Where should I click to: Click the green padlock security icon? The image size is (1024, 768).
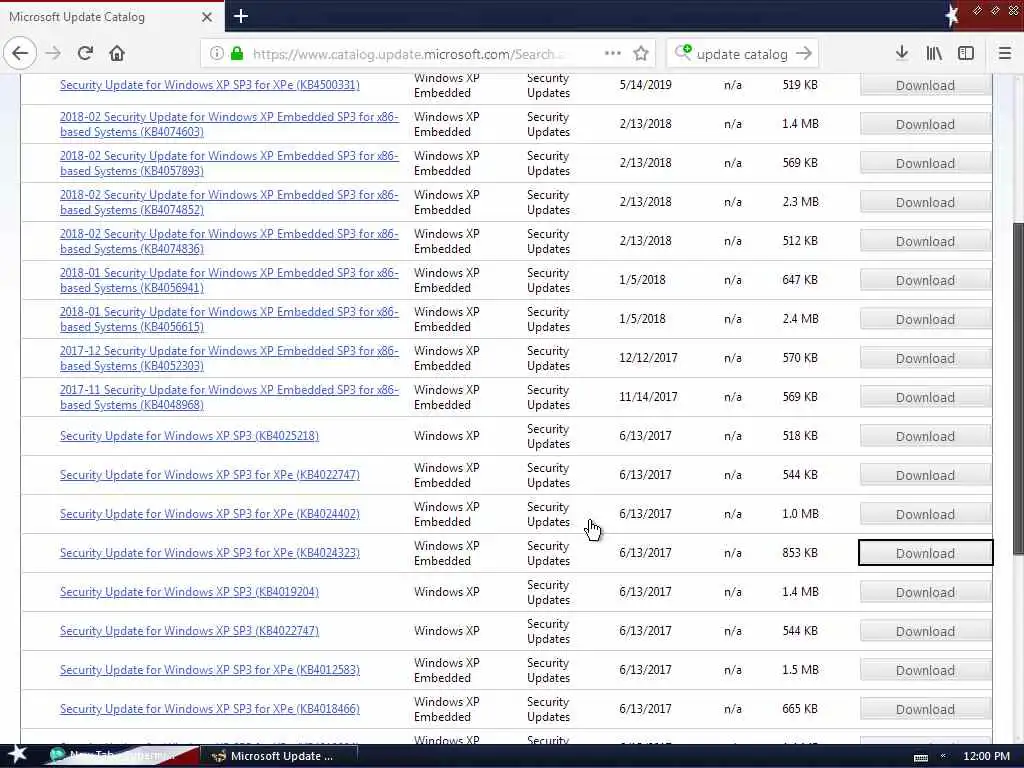(237, 54)
